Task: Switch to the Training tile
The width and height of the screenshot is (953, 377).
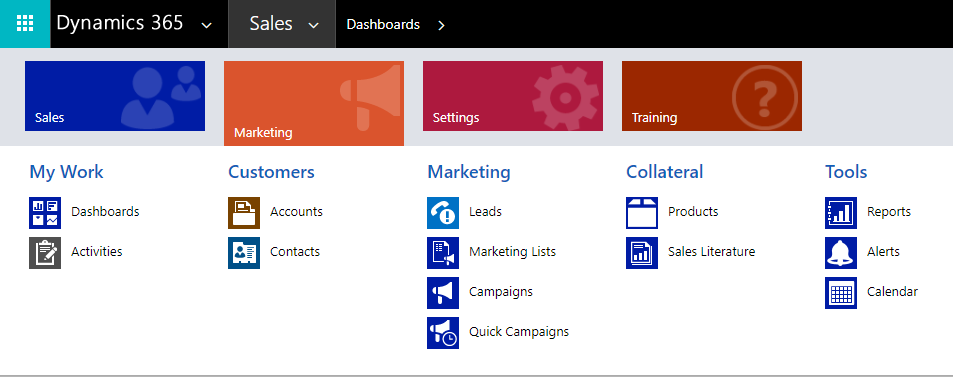Action: pos(712,96)
